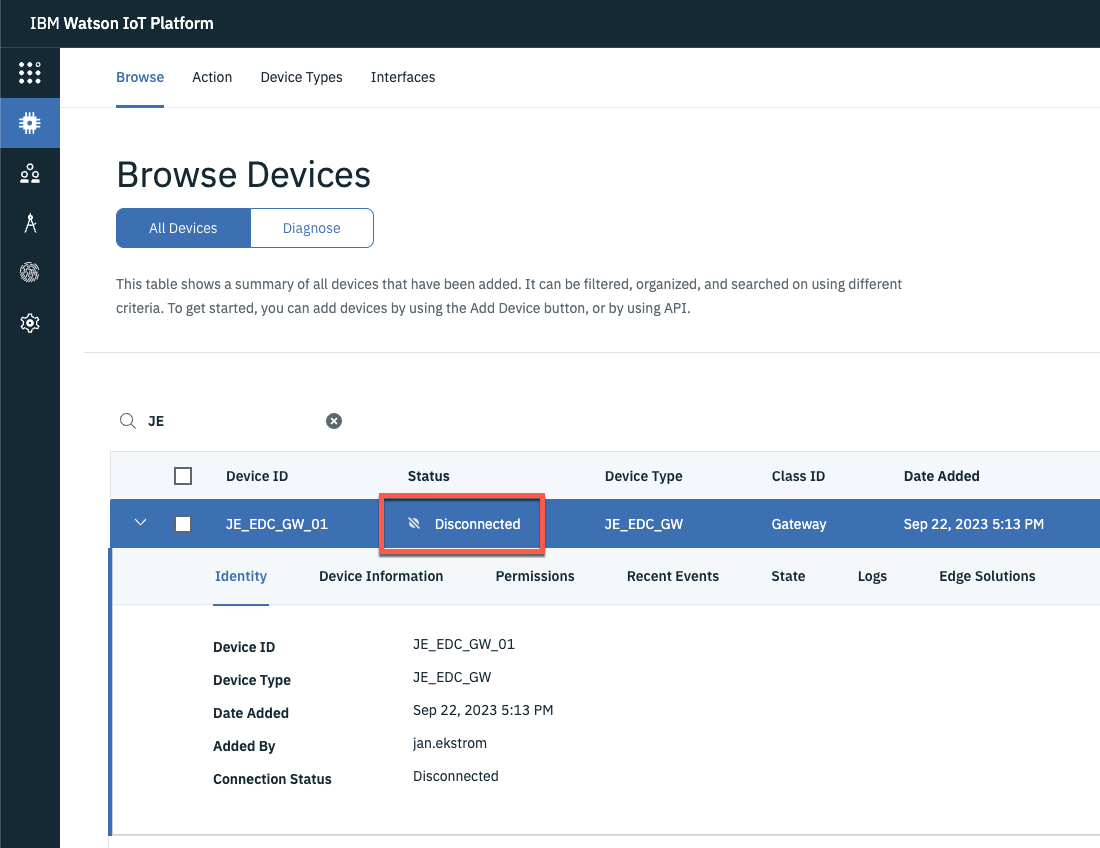The height and width of the screenshot is (848, 1100).
Task: Sort by the Device ID column header
Action: [257, 476]
